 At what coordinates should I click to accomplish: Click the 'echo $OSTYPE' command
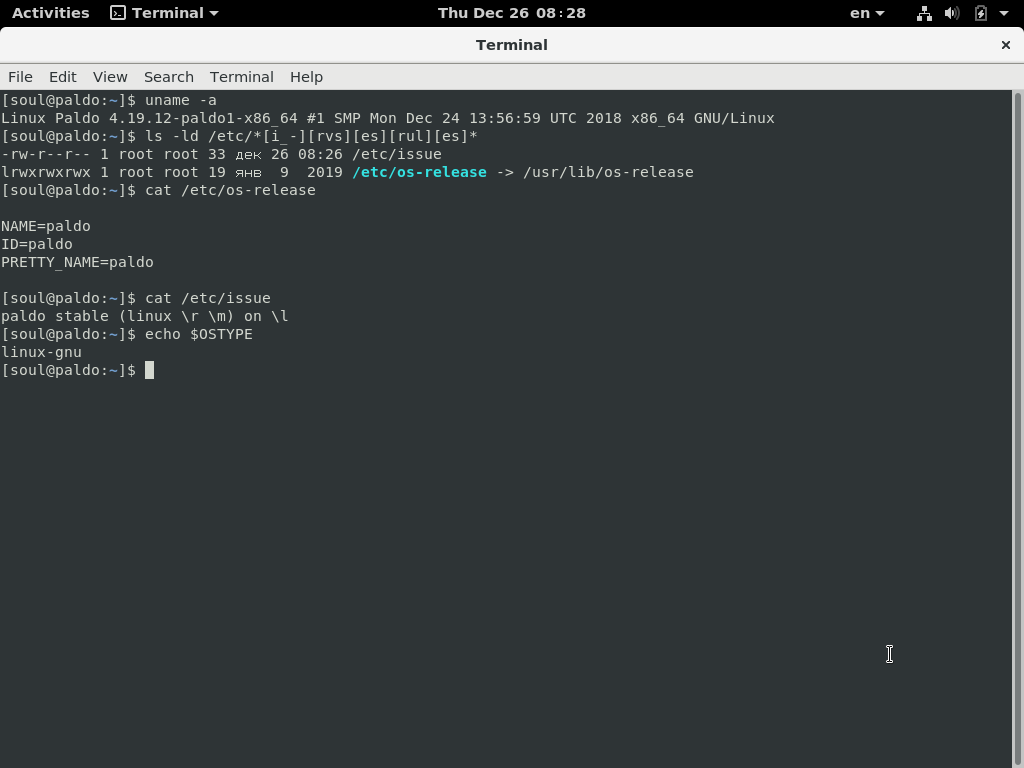(x=199, y=334)
